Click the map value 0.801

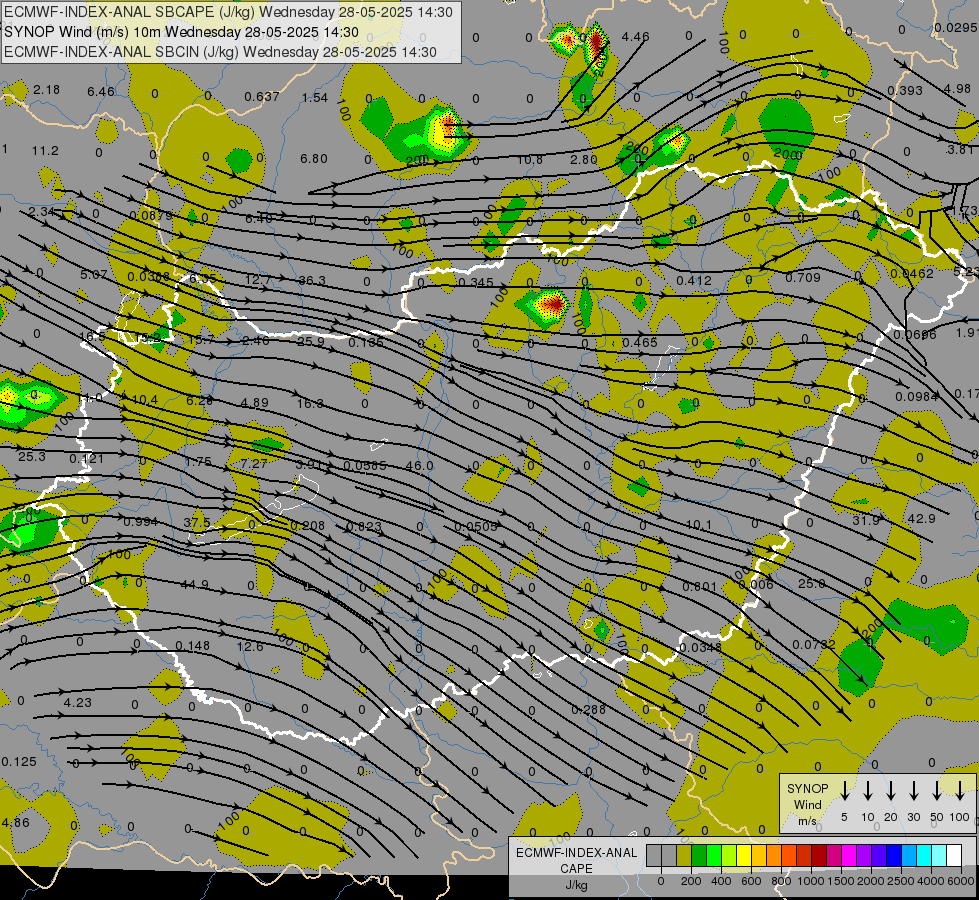[700, 586]
